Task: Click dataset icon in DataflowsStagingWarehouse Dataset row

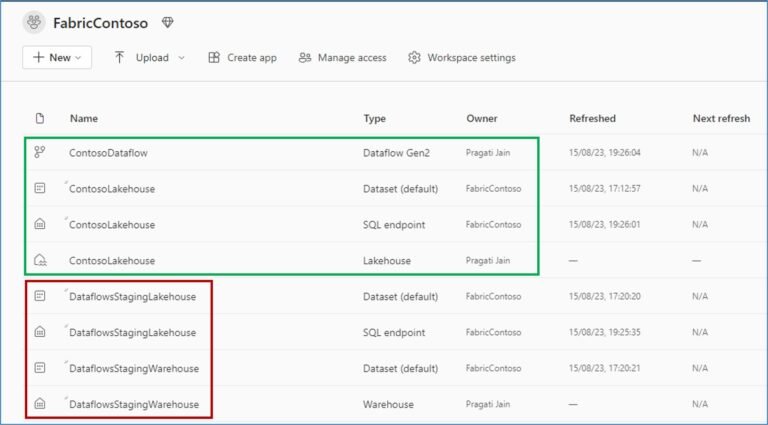Action: [x=40, y=368]
